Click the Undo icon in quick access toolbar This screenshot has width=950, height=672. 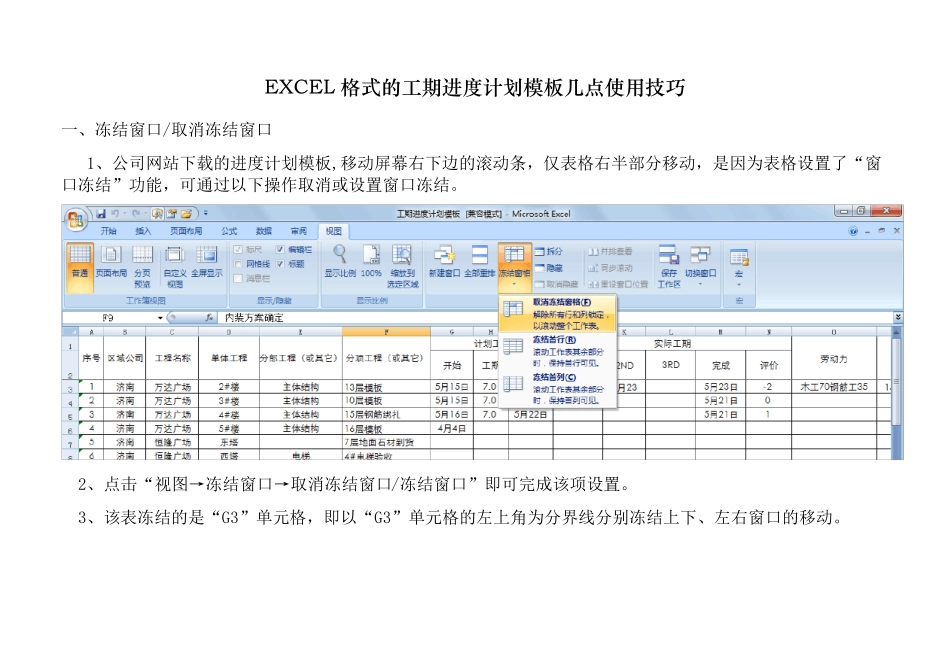click(x=115, y=213)
